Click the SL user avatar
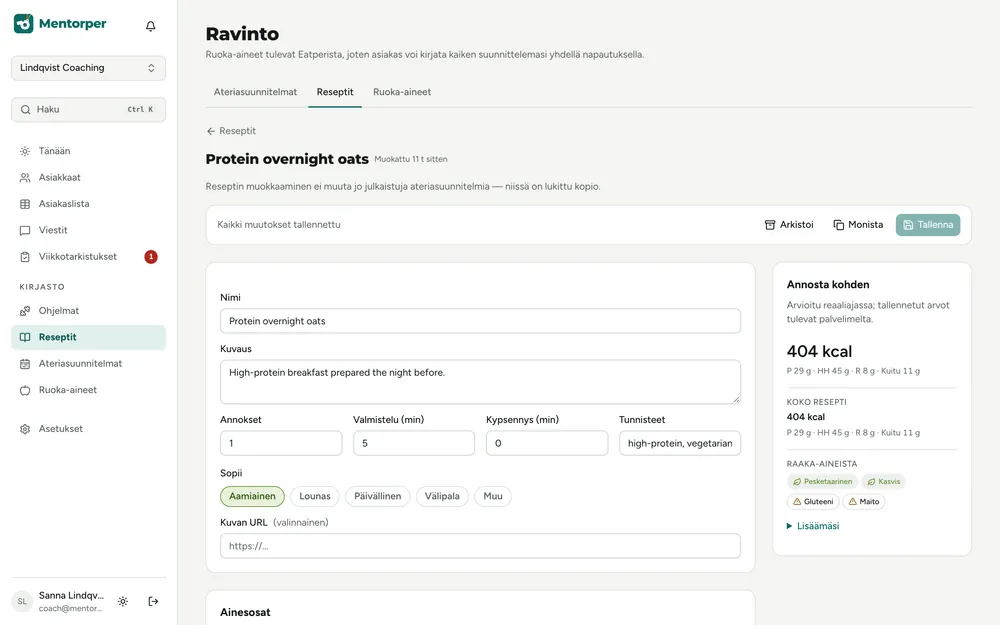The width and height of the screenshot is (1000, 625). 22,601
